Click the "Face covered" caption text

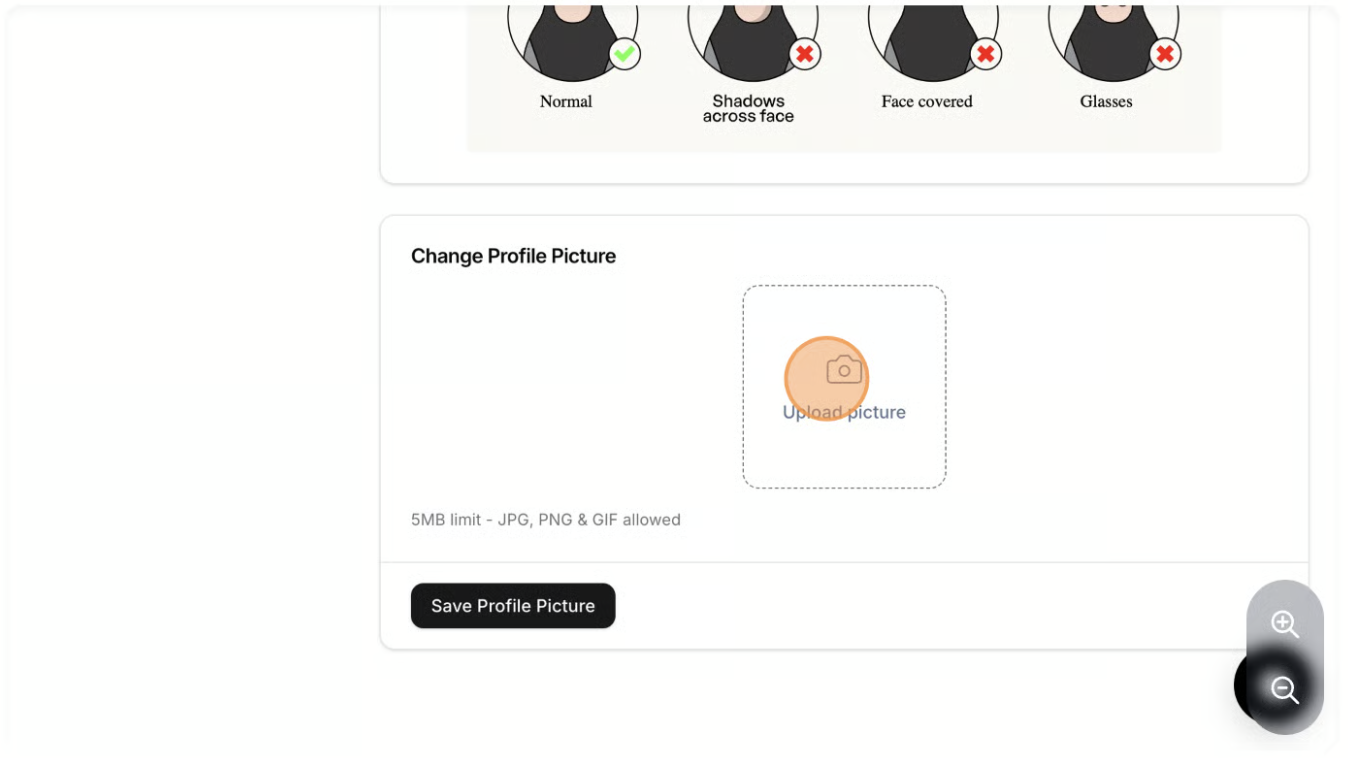[927, 101]
